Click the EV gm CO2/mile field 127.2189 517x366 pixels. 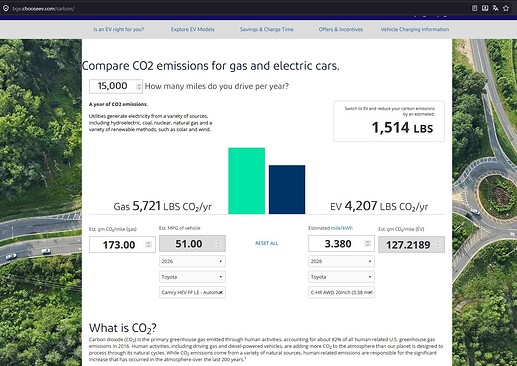(x=411, y=245)
